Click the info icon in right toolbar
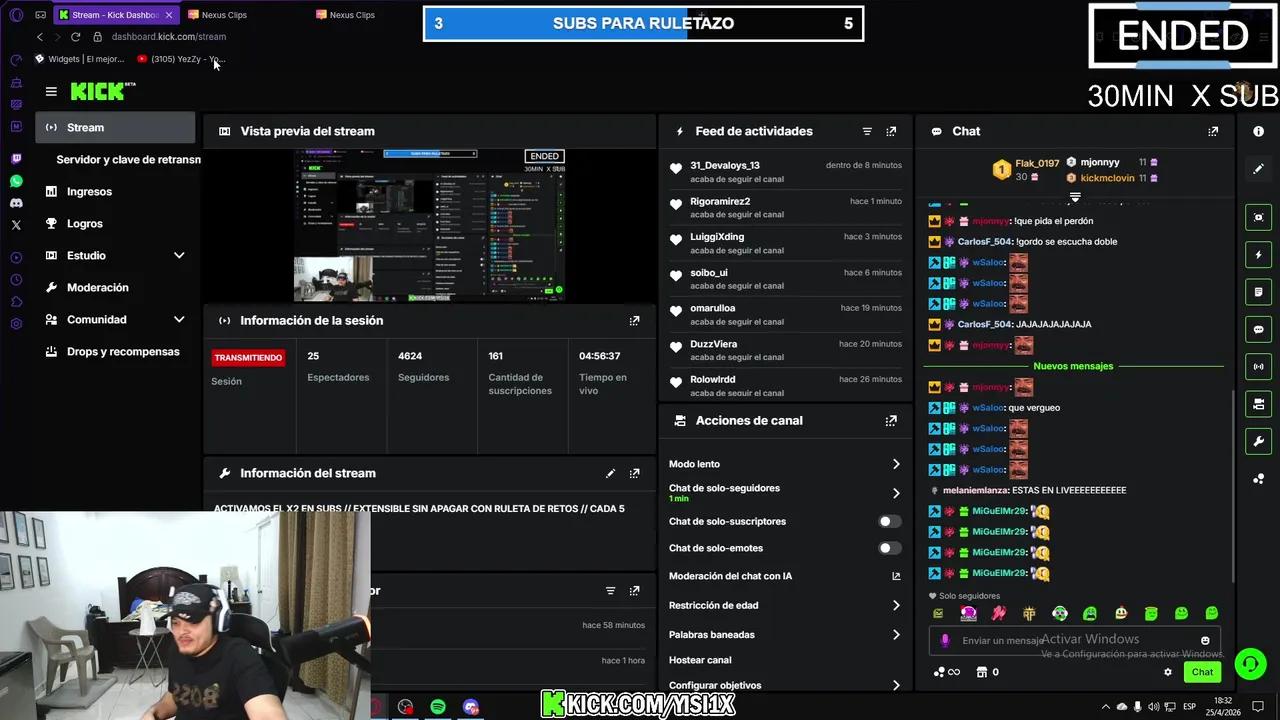This screenshot has height=720, width=1280. click(1258, 131)
